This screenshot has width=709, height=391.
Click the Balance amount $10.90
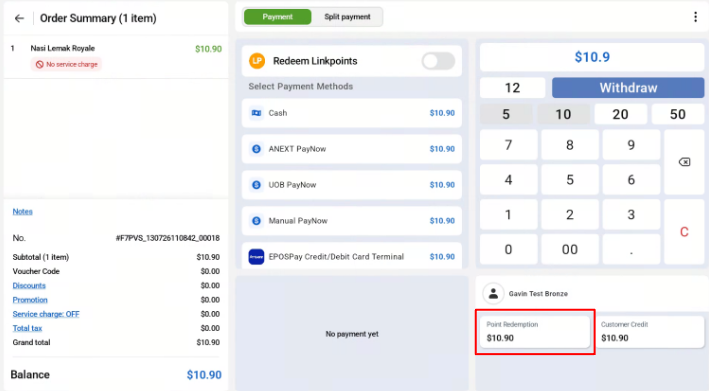pos(204,375)
